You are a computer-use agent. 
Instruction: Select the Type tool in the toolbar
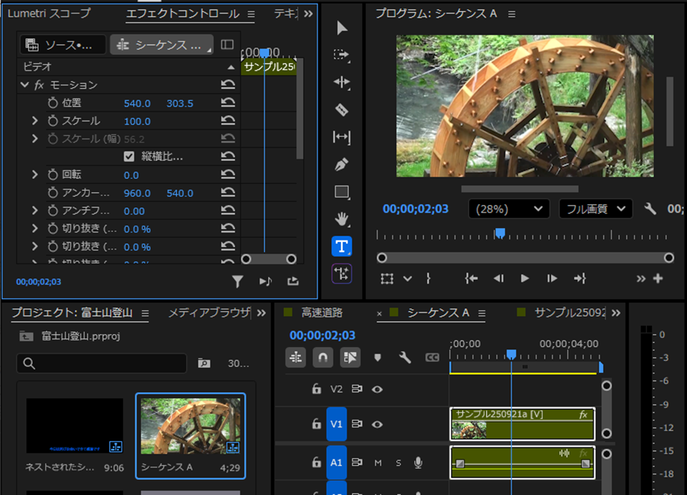click(342, 246)
